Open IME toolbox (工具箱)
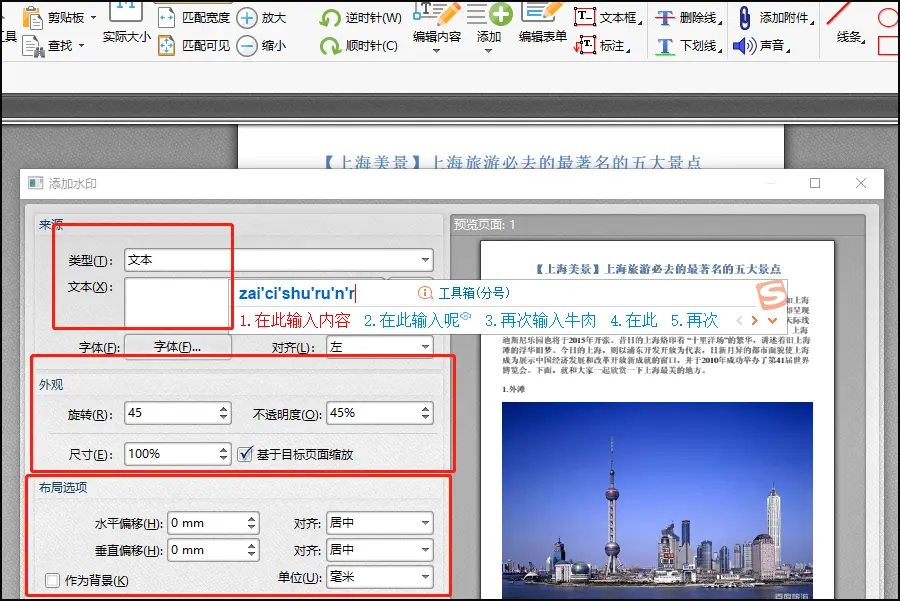 click(x=464, y=293)
